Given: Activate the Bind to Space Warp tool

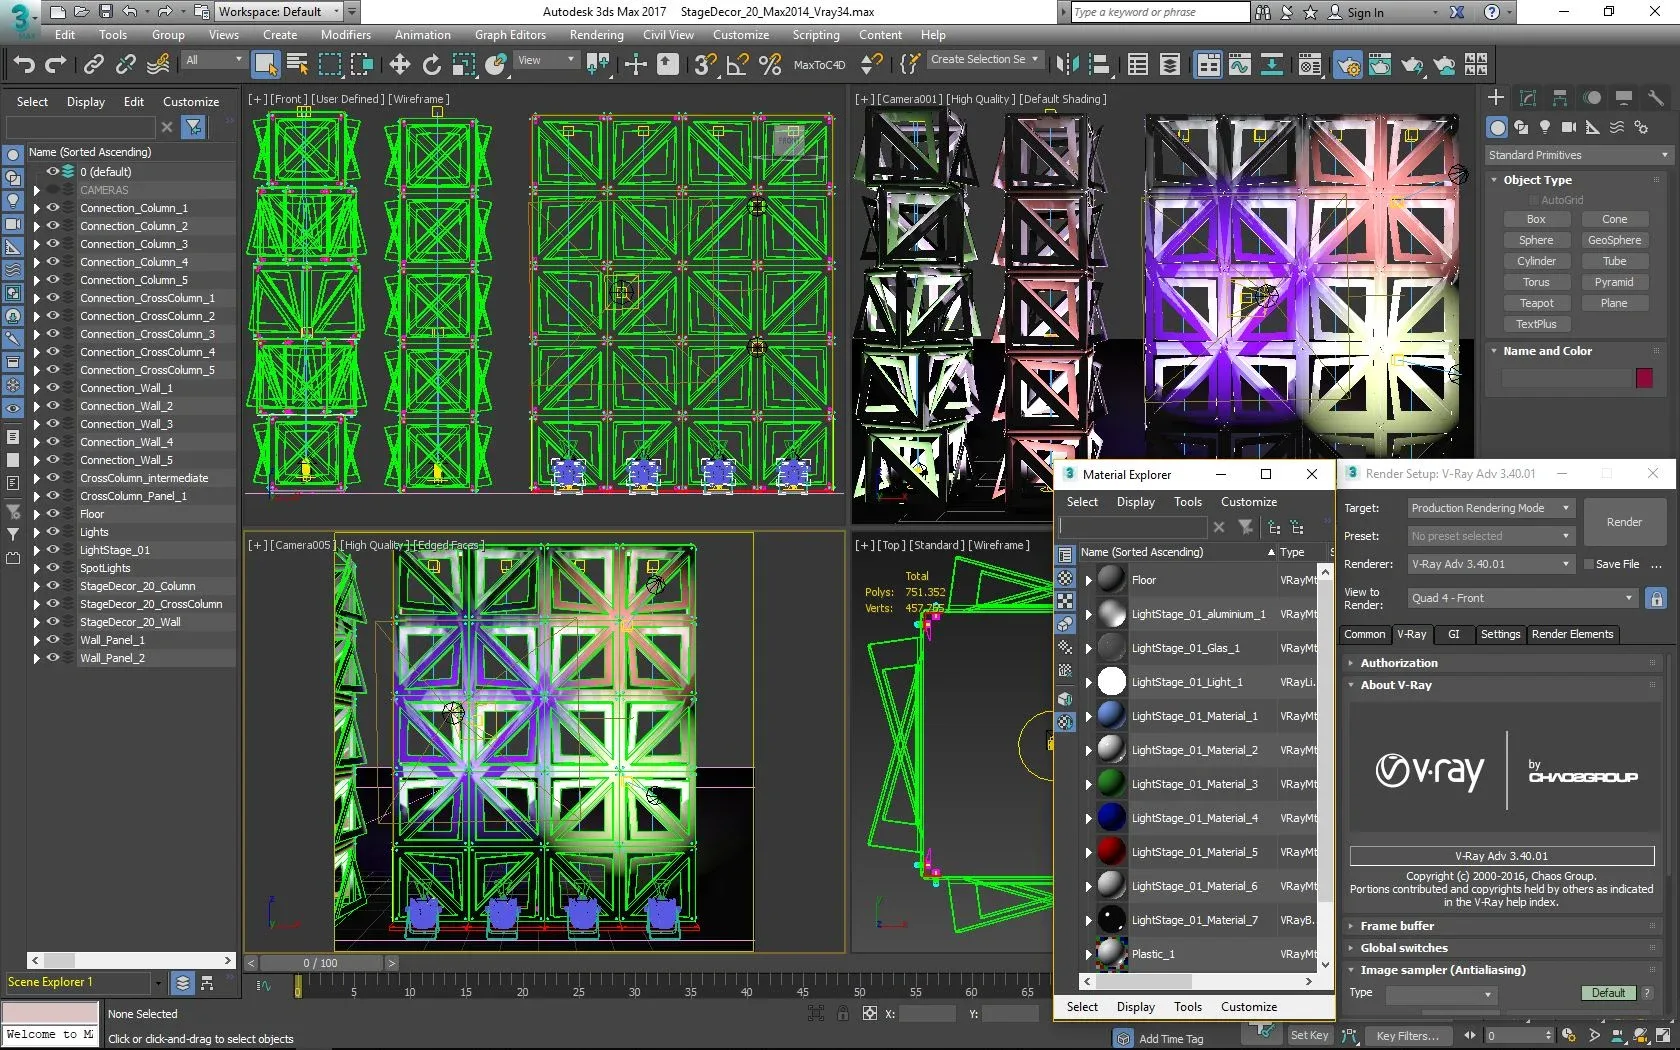Looking at the screenshot, I should coord(158,65).
